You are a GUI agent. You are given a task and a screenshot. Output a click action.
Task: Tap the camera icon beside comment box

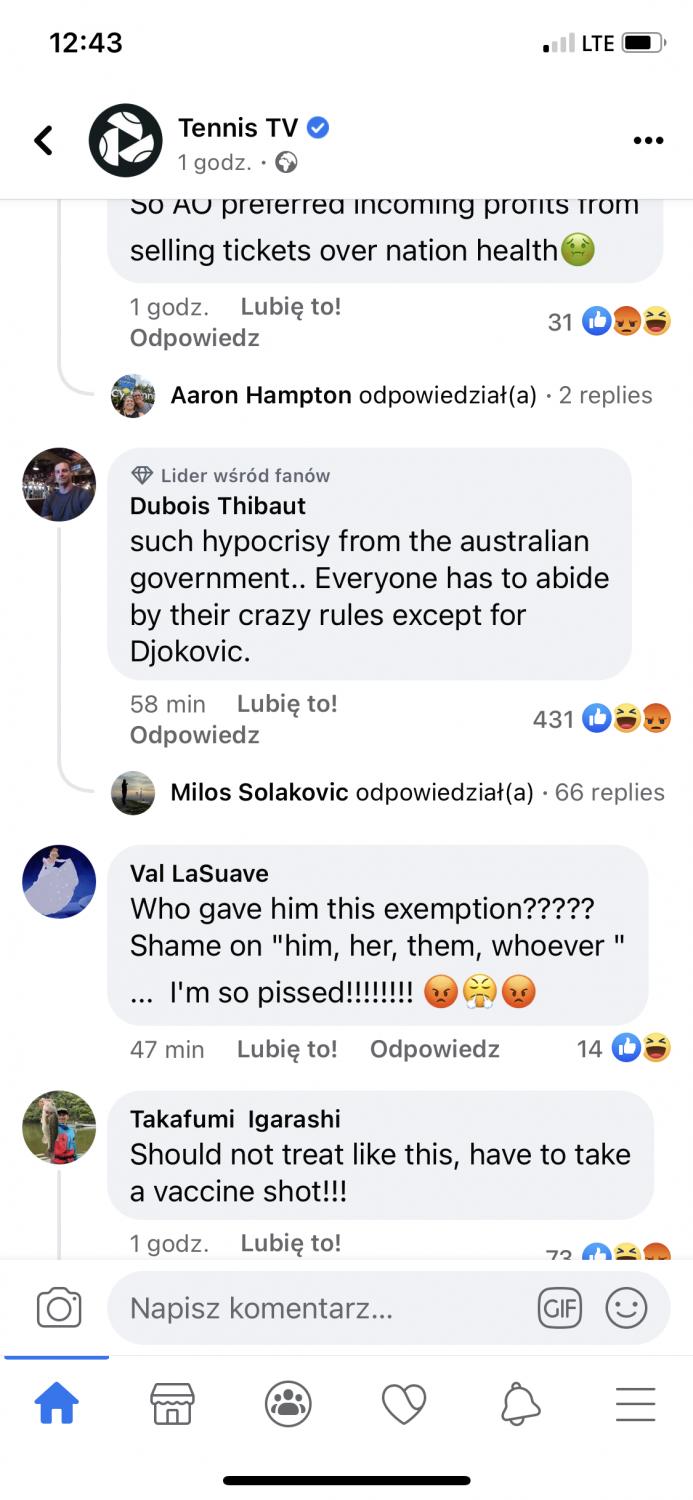tap(59, 1308)
